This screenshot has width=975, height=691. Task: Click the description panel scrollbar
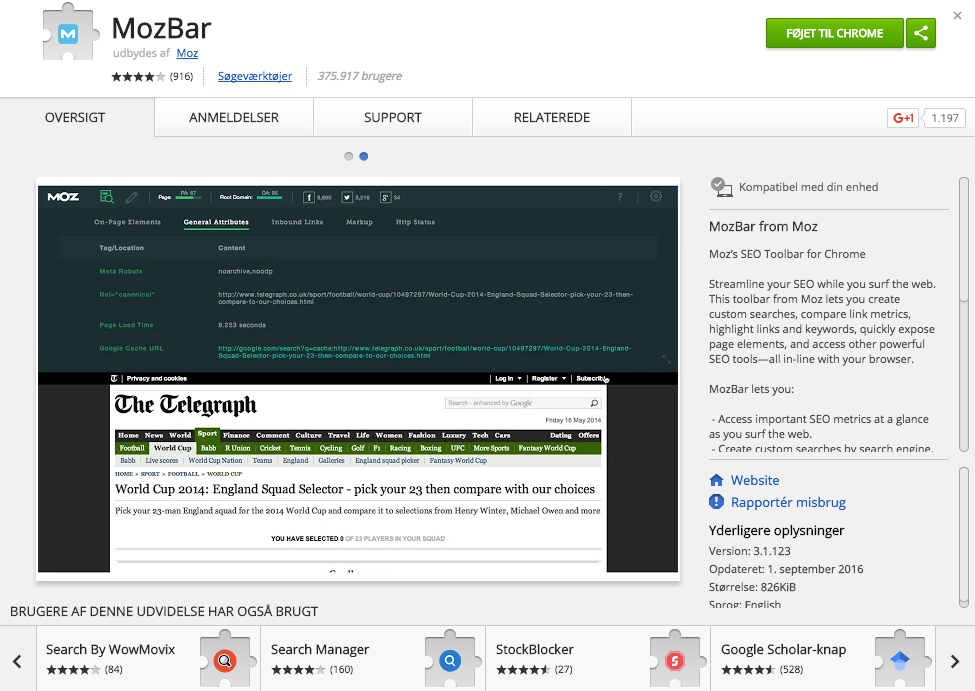click(x=964, y=314)
